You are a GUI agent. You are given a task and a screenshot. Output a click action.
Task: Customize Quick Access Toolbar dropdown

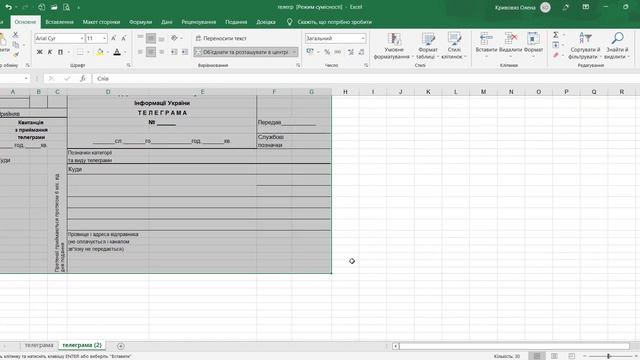pos(78,7)
